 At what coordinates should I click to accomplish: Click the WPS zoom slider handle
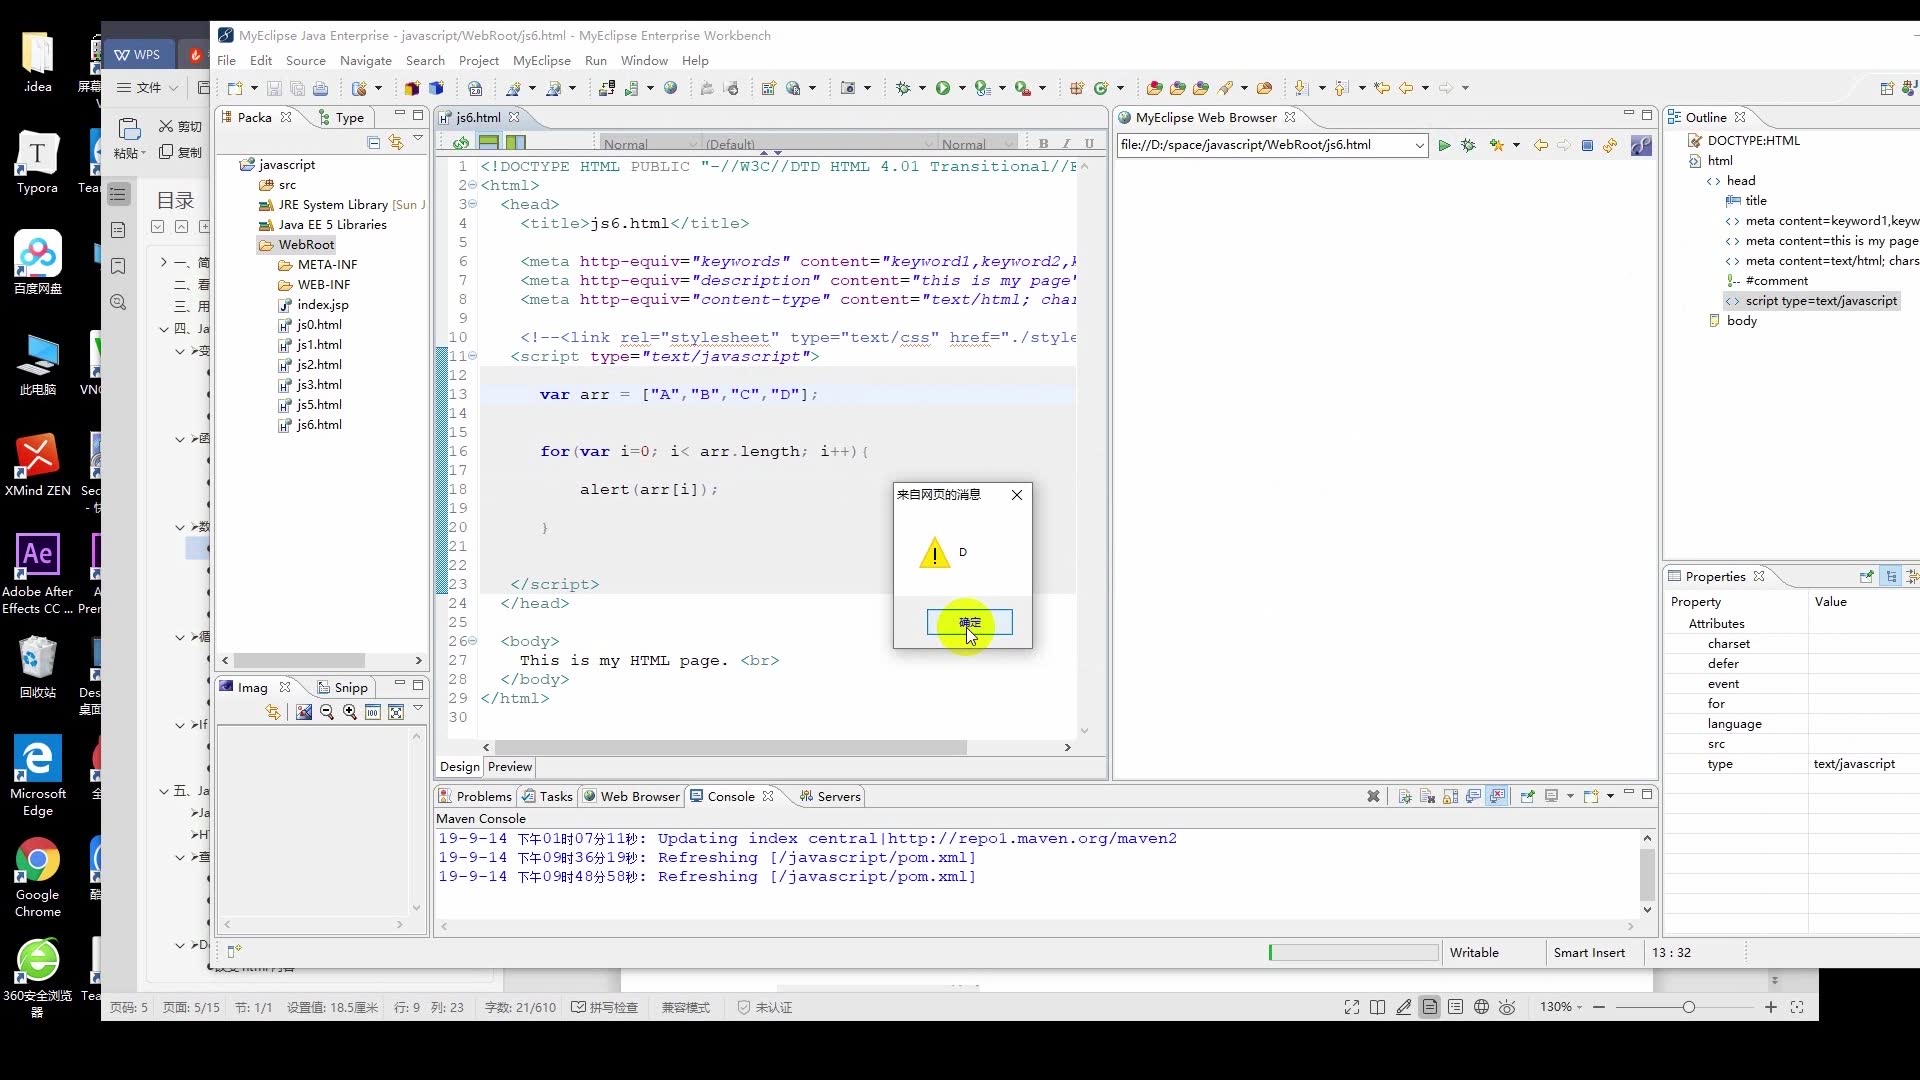click(x=1689, y=1007)
